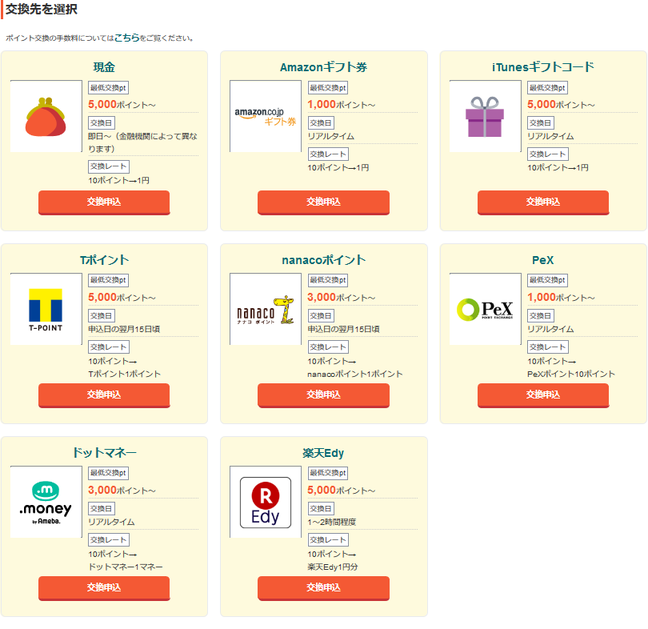Apply for ドットマネー exchange

[104, 588]
